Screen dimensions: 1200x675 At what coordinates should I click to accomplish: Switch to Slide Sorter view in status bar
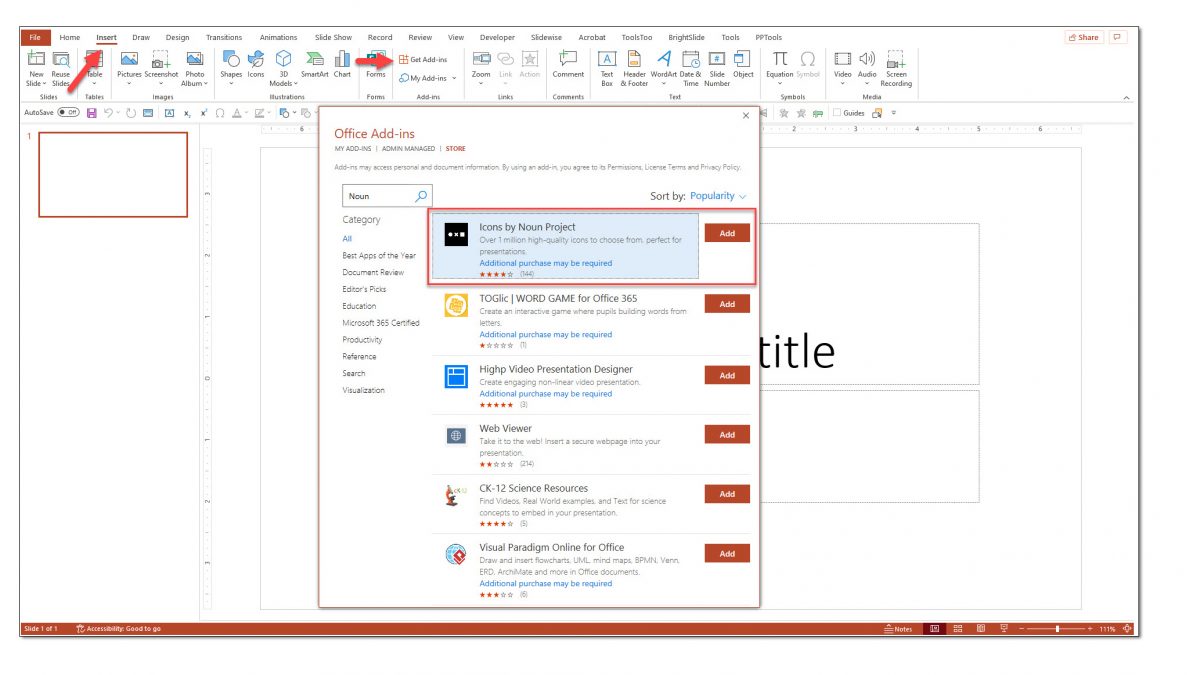(957, 629)
